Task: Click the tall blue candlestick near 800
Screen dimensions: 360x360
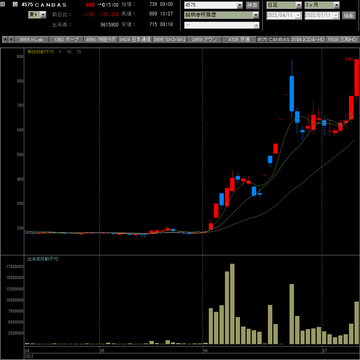Action: (x=292, y=93)
